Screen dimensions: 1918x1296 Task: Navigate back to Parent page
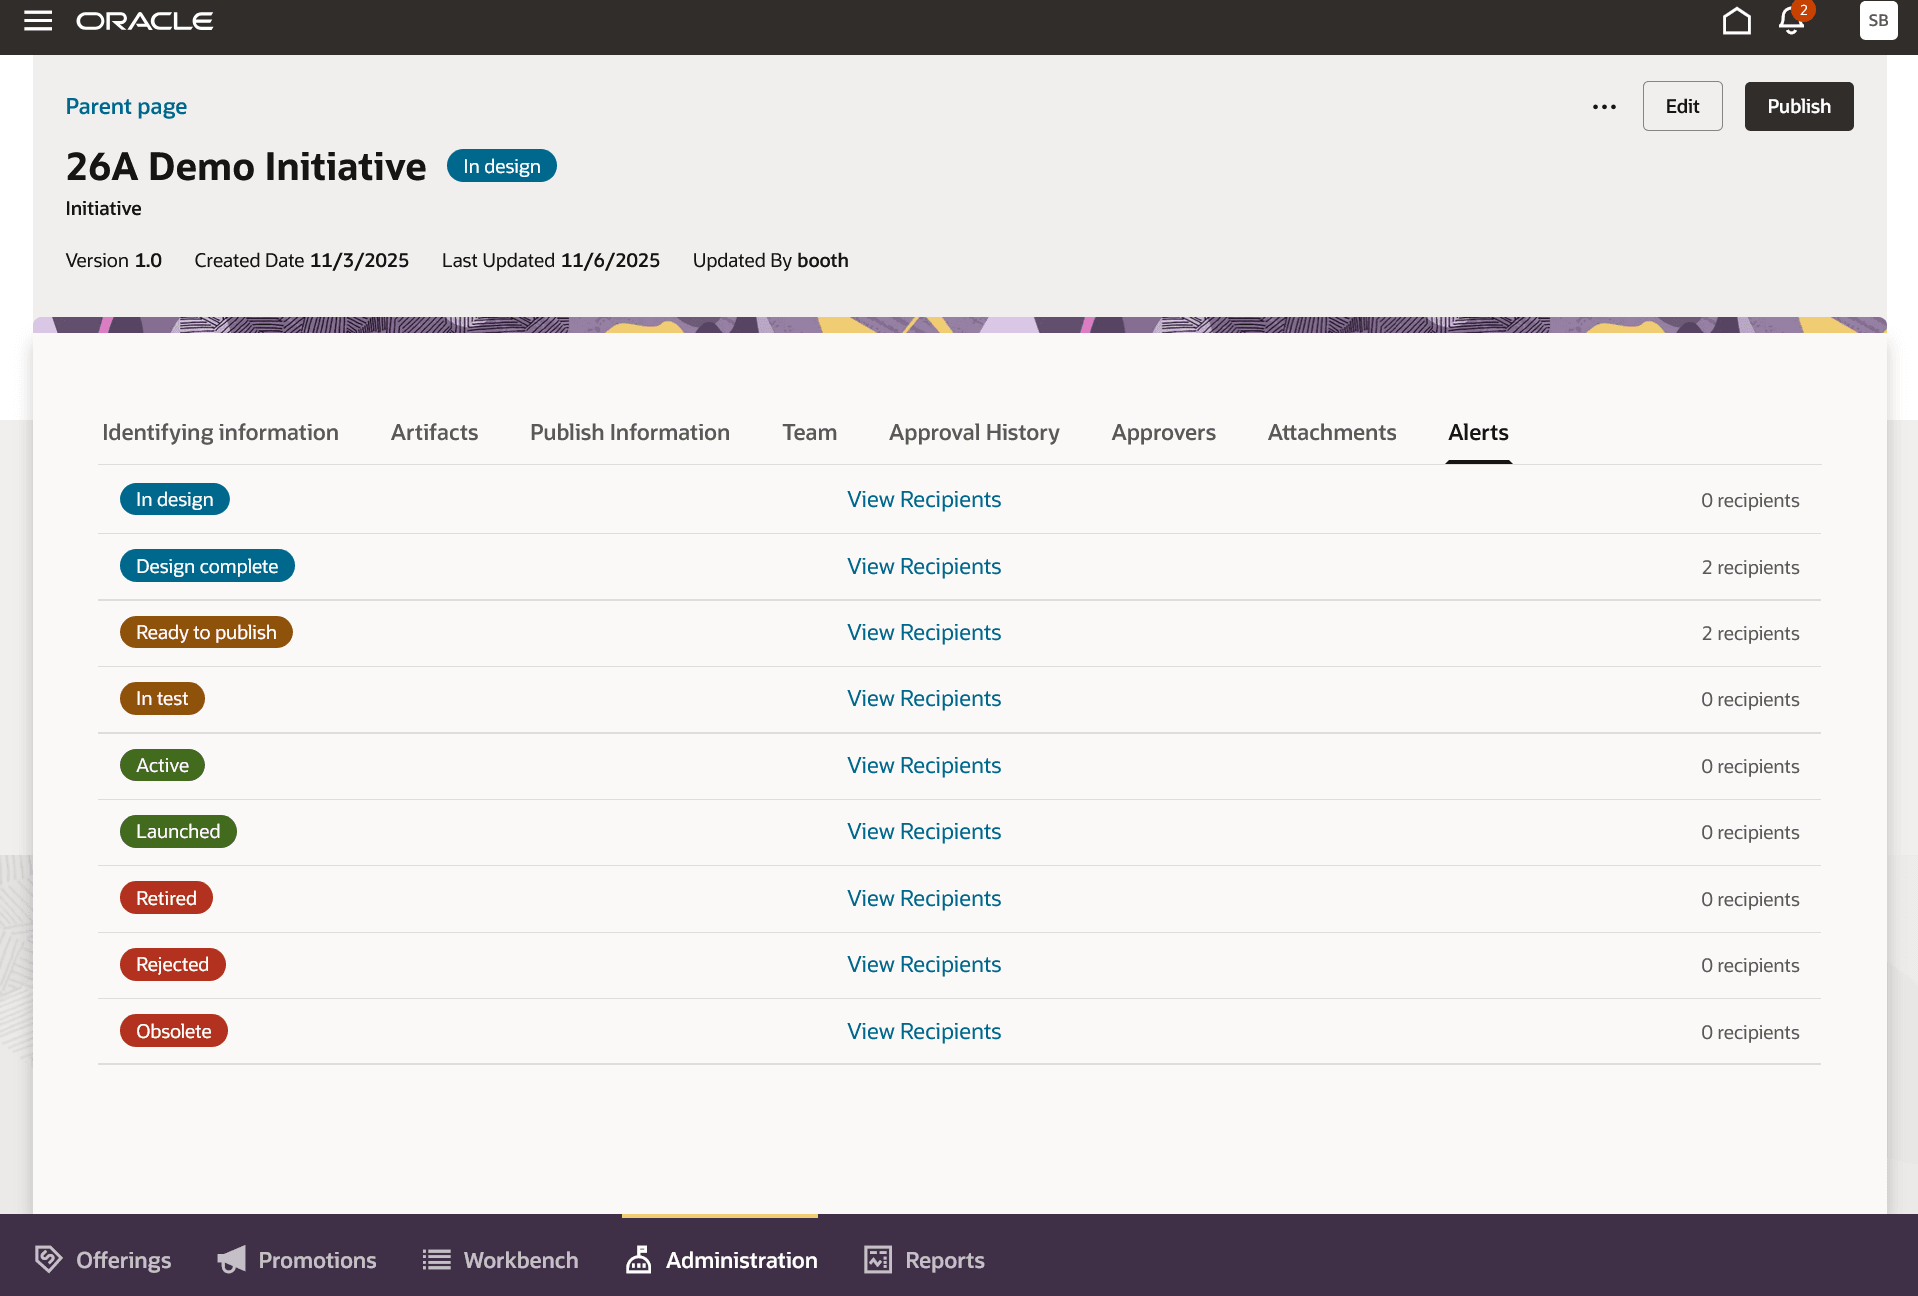[x=125, y=106]
